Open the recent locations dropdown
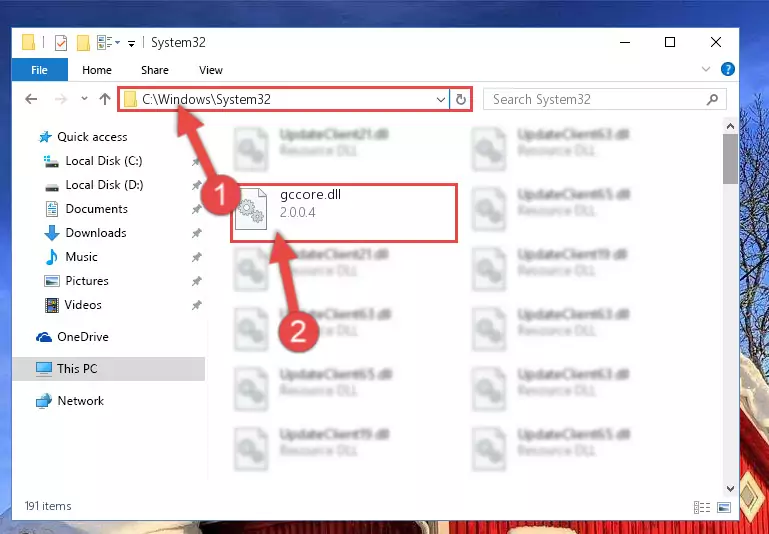Viewport: 769px width, 534px height. (84, 99)
